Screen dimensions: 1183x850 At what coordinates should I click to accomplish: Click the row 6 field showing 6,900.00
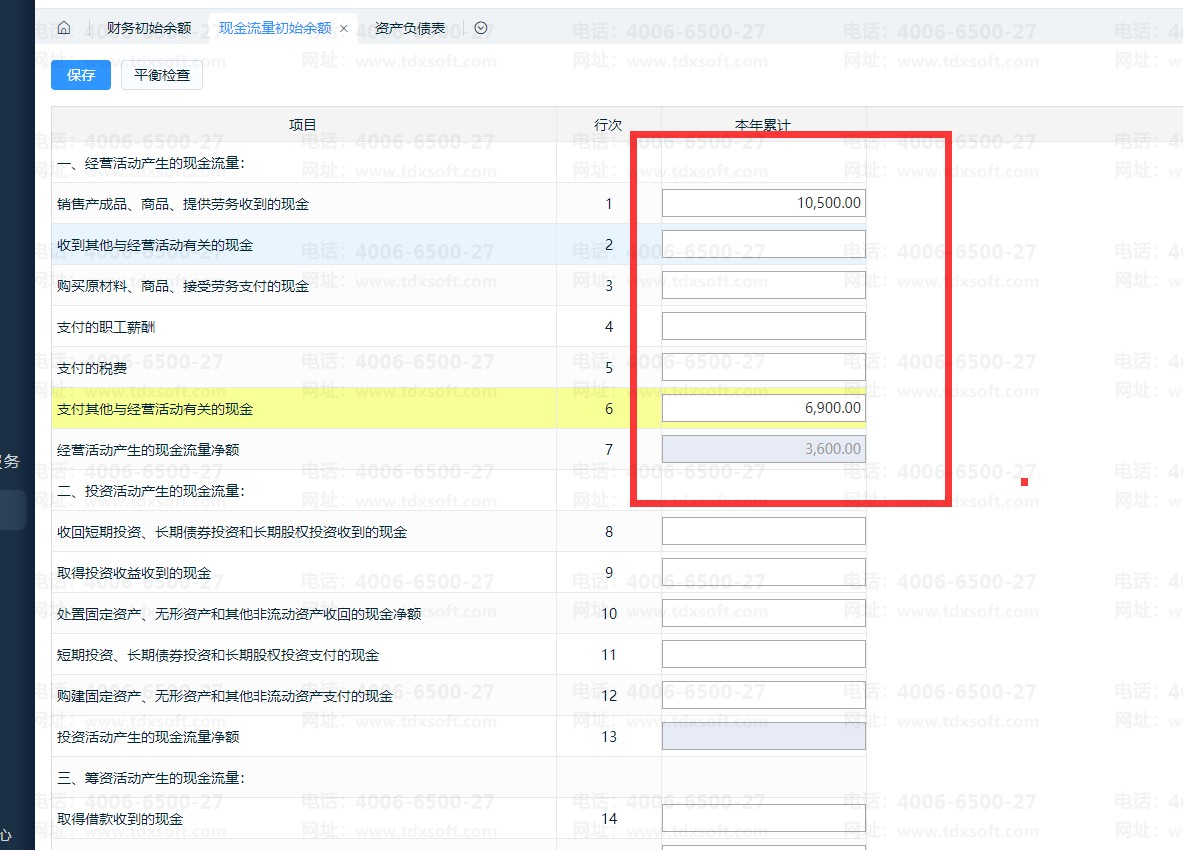tap(763, 409)
